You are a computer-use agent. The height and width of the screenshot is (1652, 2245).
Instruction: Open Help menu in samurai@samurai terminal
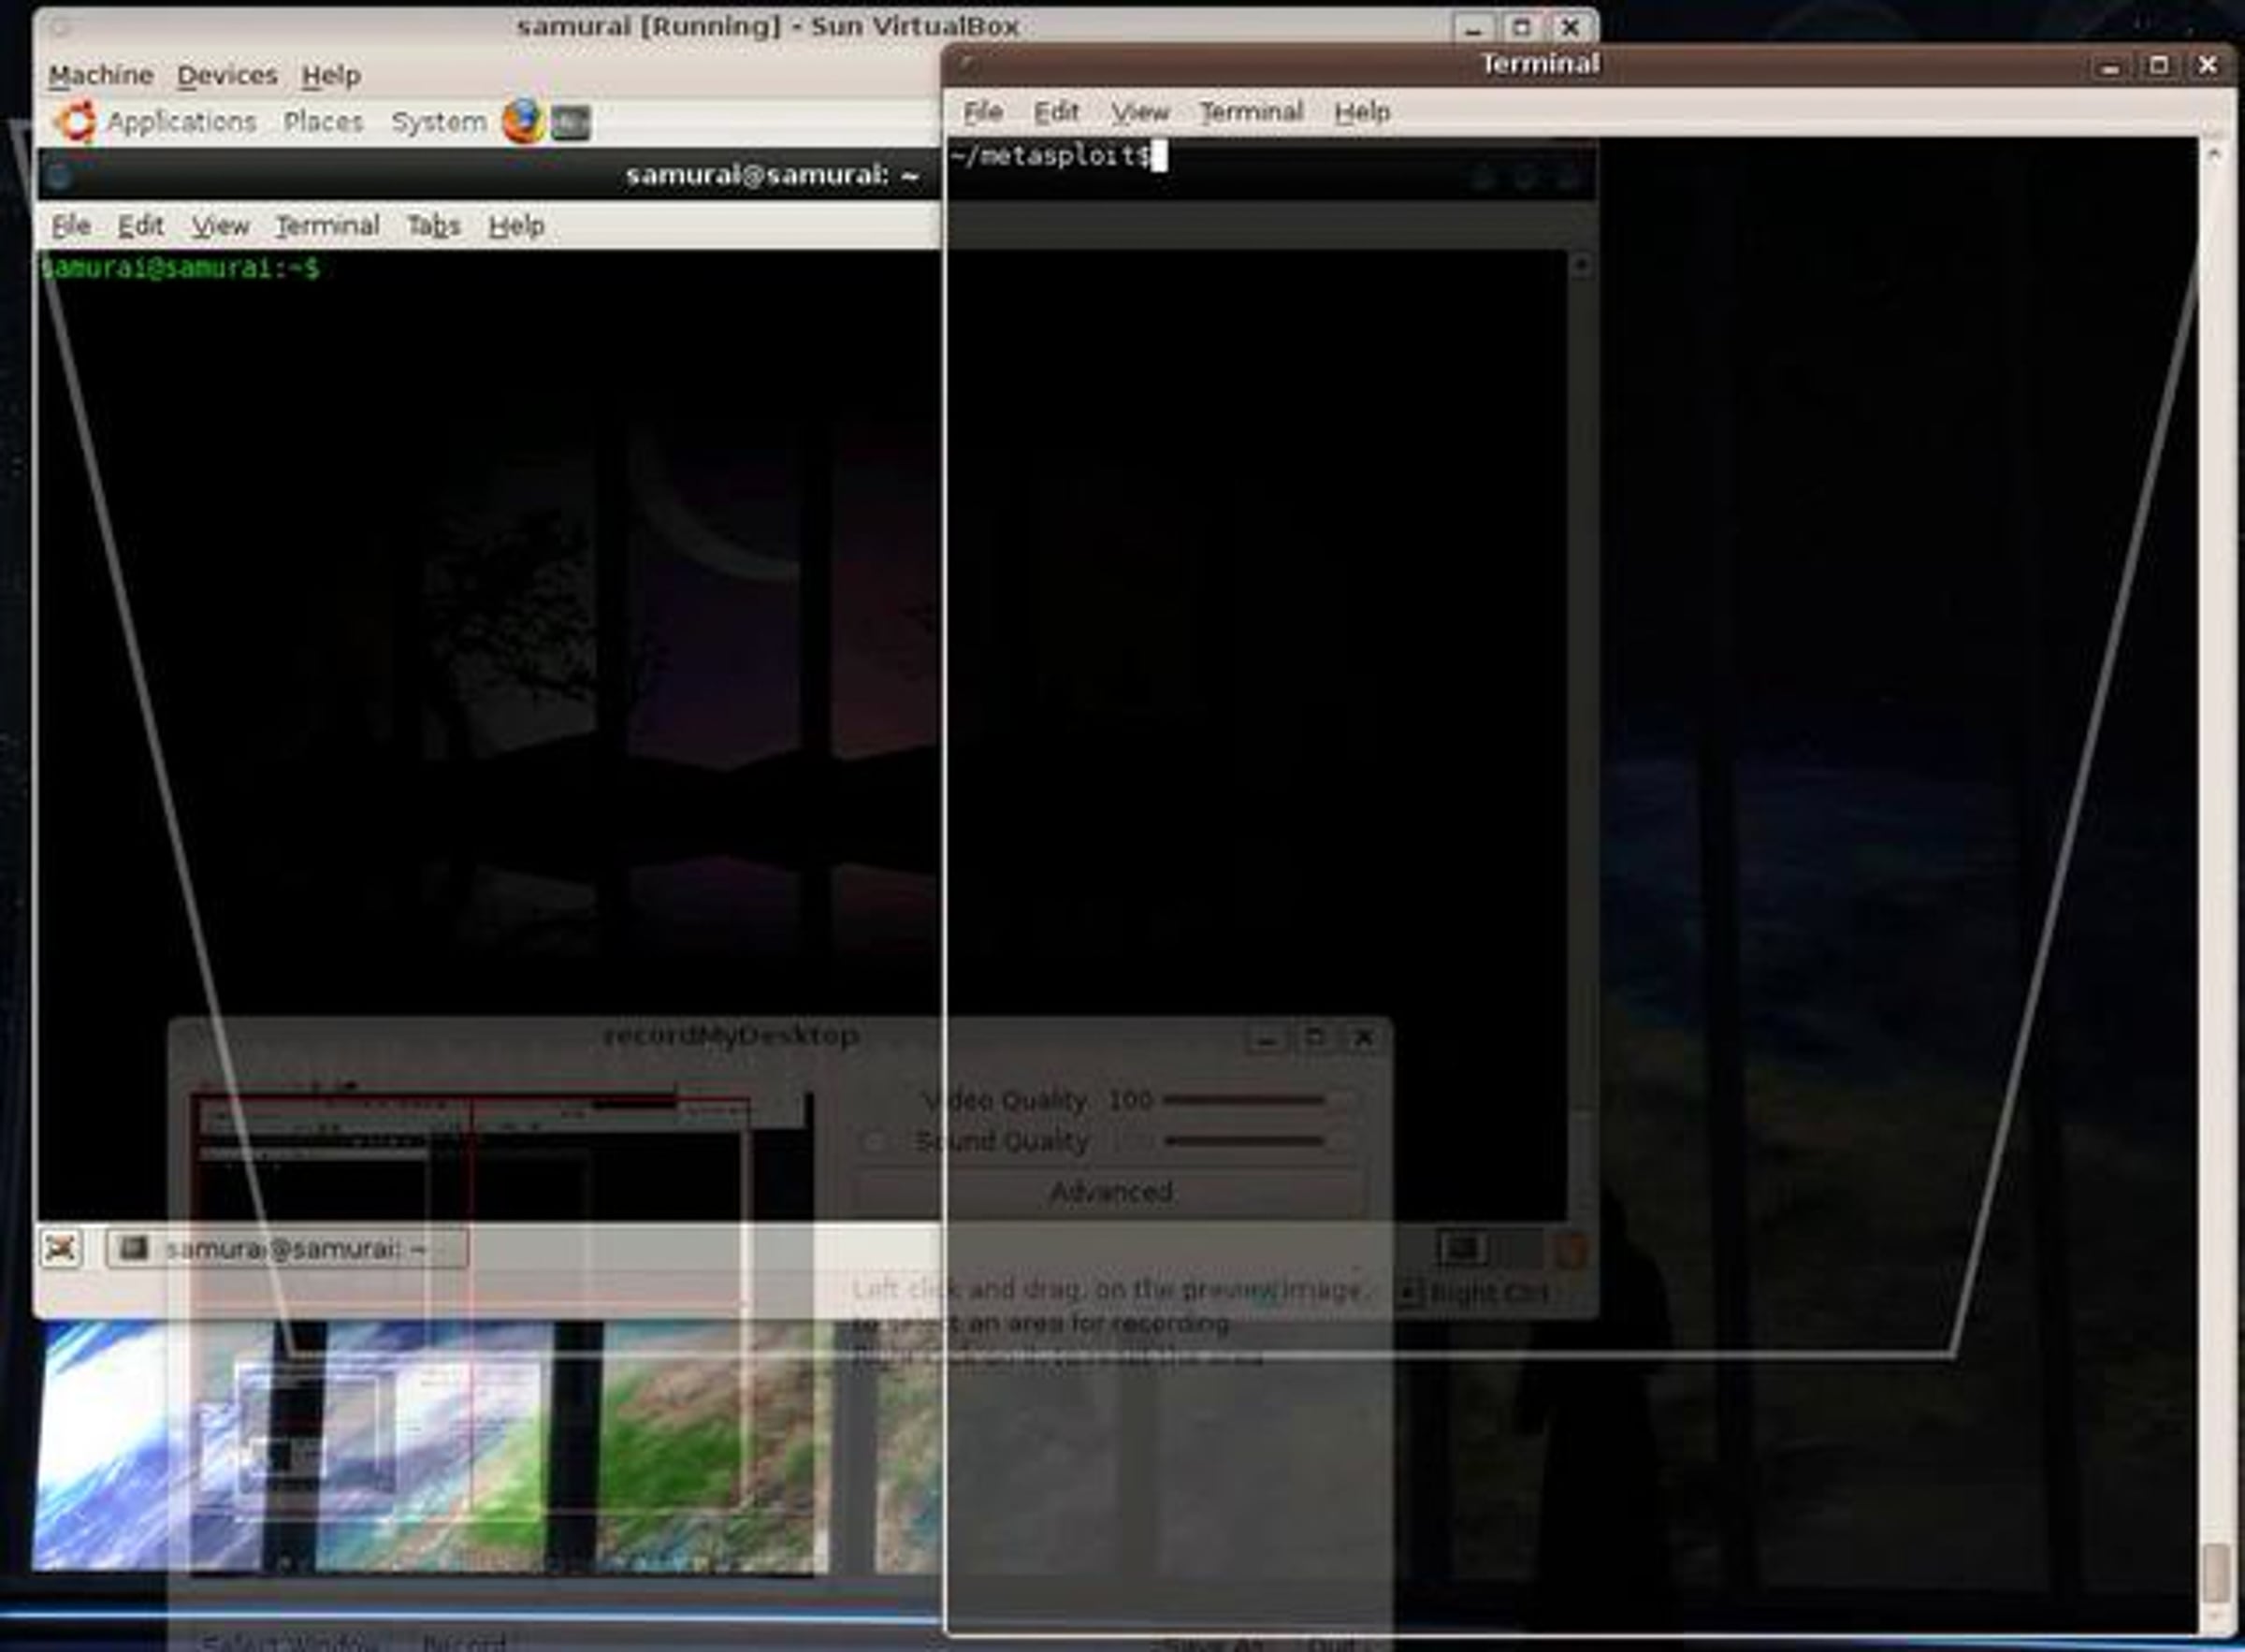coord(516,226)
